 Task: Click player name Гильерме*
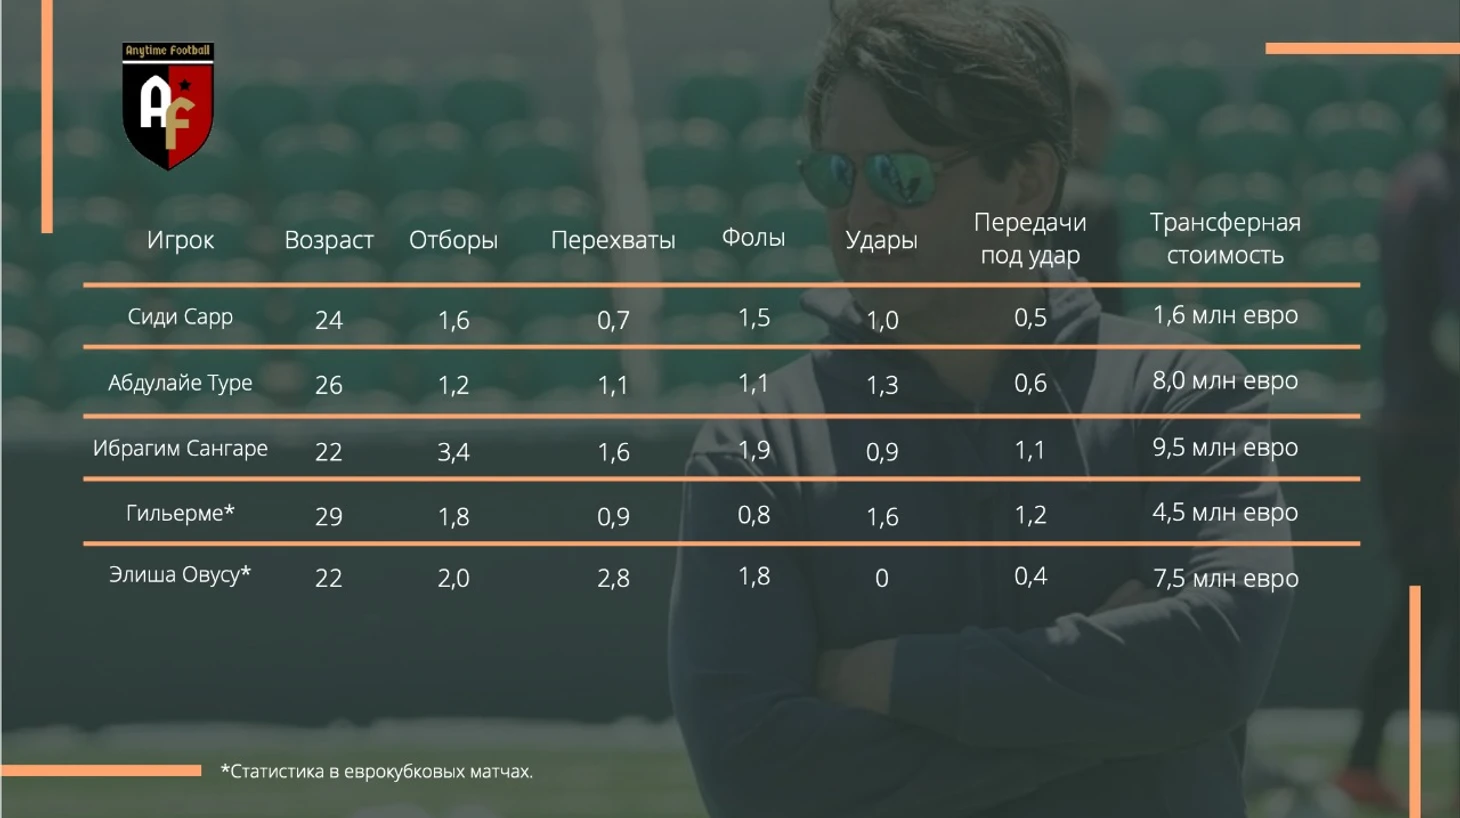pos(180,513)
